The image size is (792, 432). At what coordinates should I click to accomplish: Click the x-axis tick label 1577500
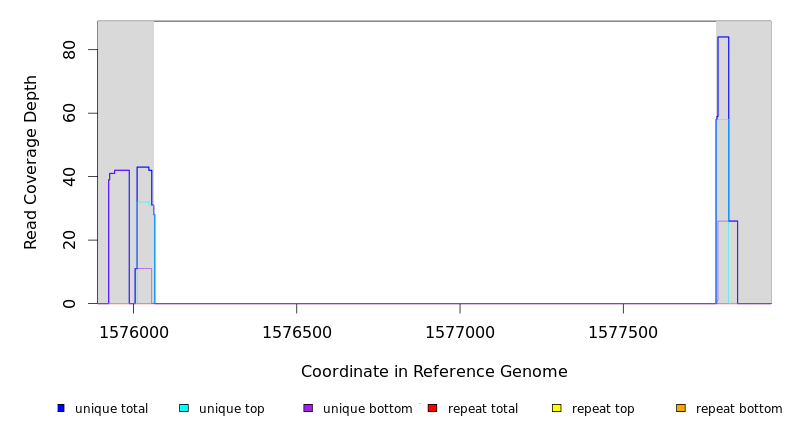(x=623, y=332)
